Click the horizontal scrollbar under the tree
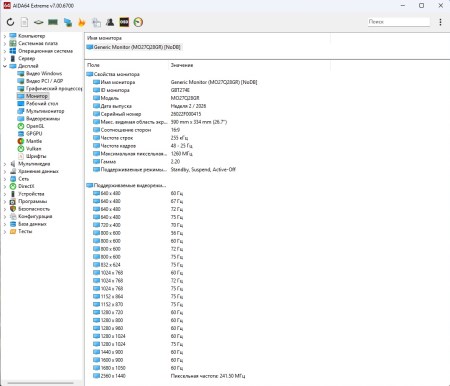 (x=41, y=383)
